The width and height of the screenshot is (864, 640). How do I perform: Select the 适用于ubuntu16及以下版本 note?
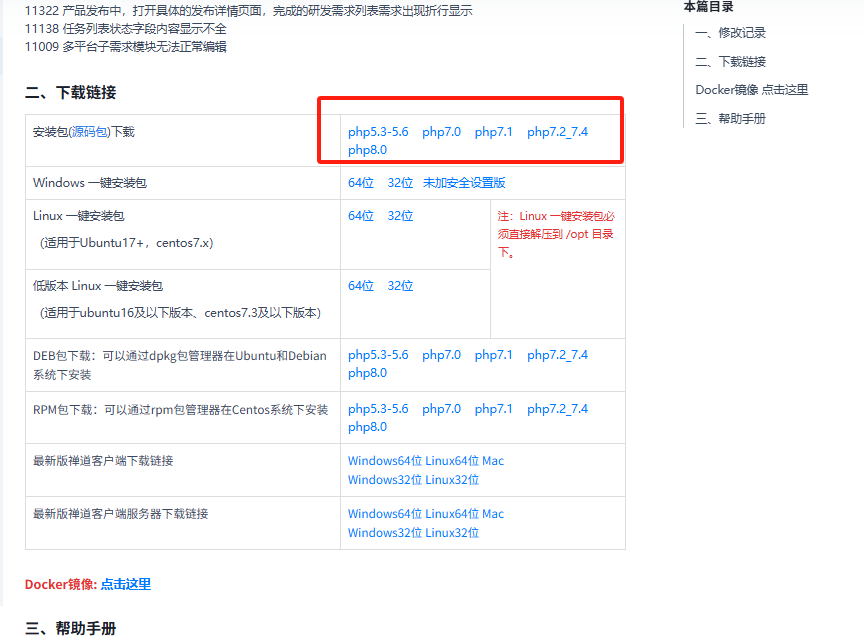180,313
